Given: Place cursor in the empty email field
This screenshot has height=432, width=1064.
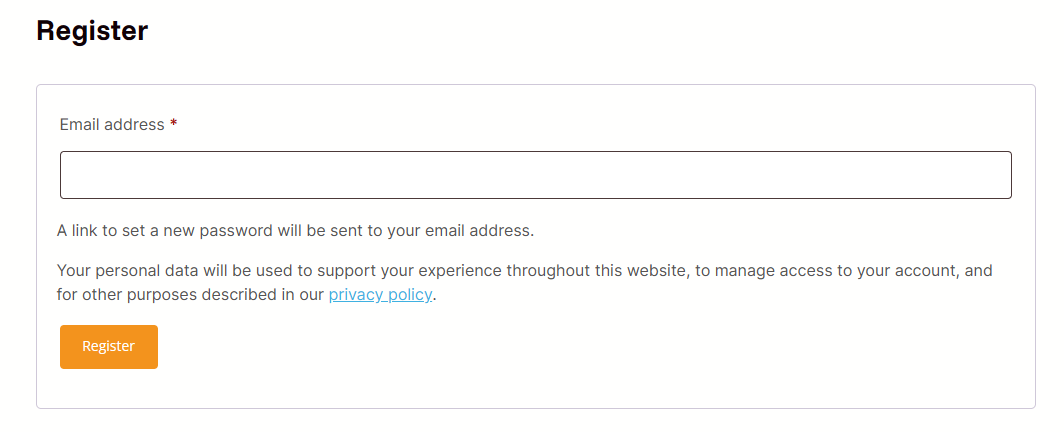Looking at the screenshot, I should click(x=535, y=175).
